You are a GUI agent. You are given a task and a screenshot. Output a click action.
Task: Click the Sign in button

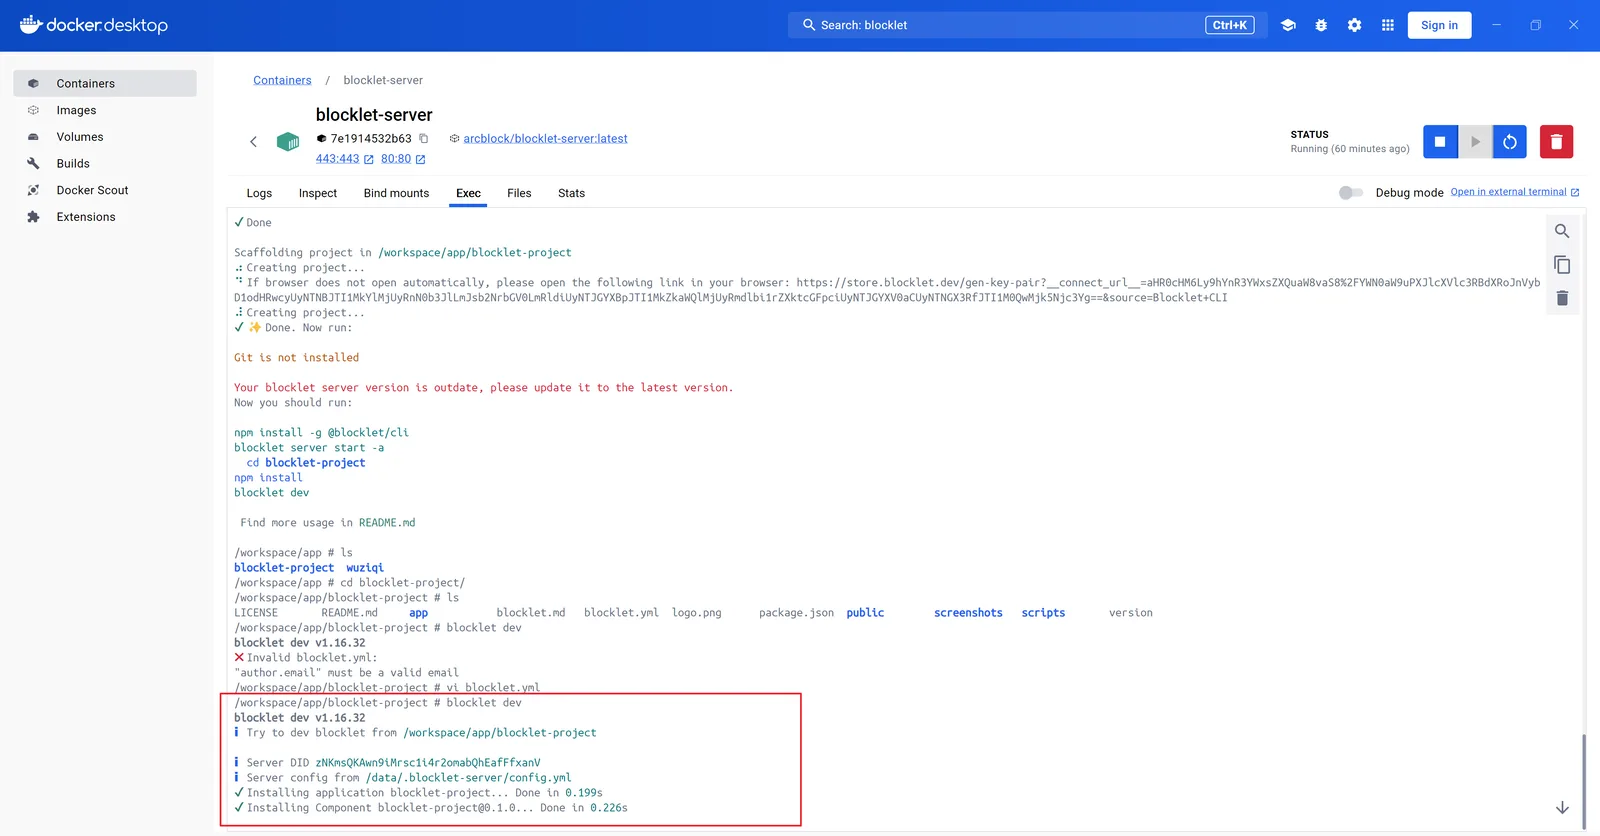tap(1439, 25)
